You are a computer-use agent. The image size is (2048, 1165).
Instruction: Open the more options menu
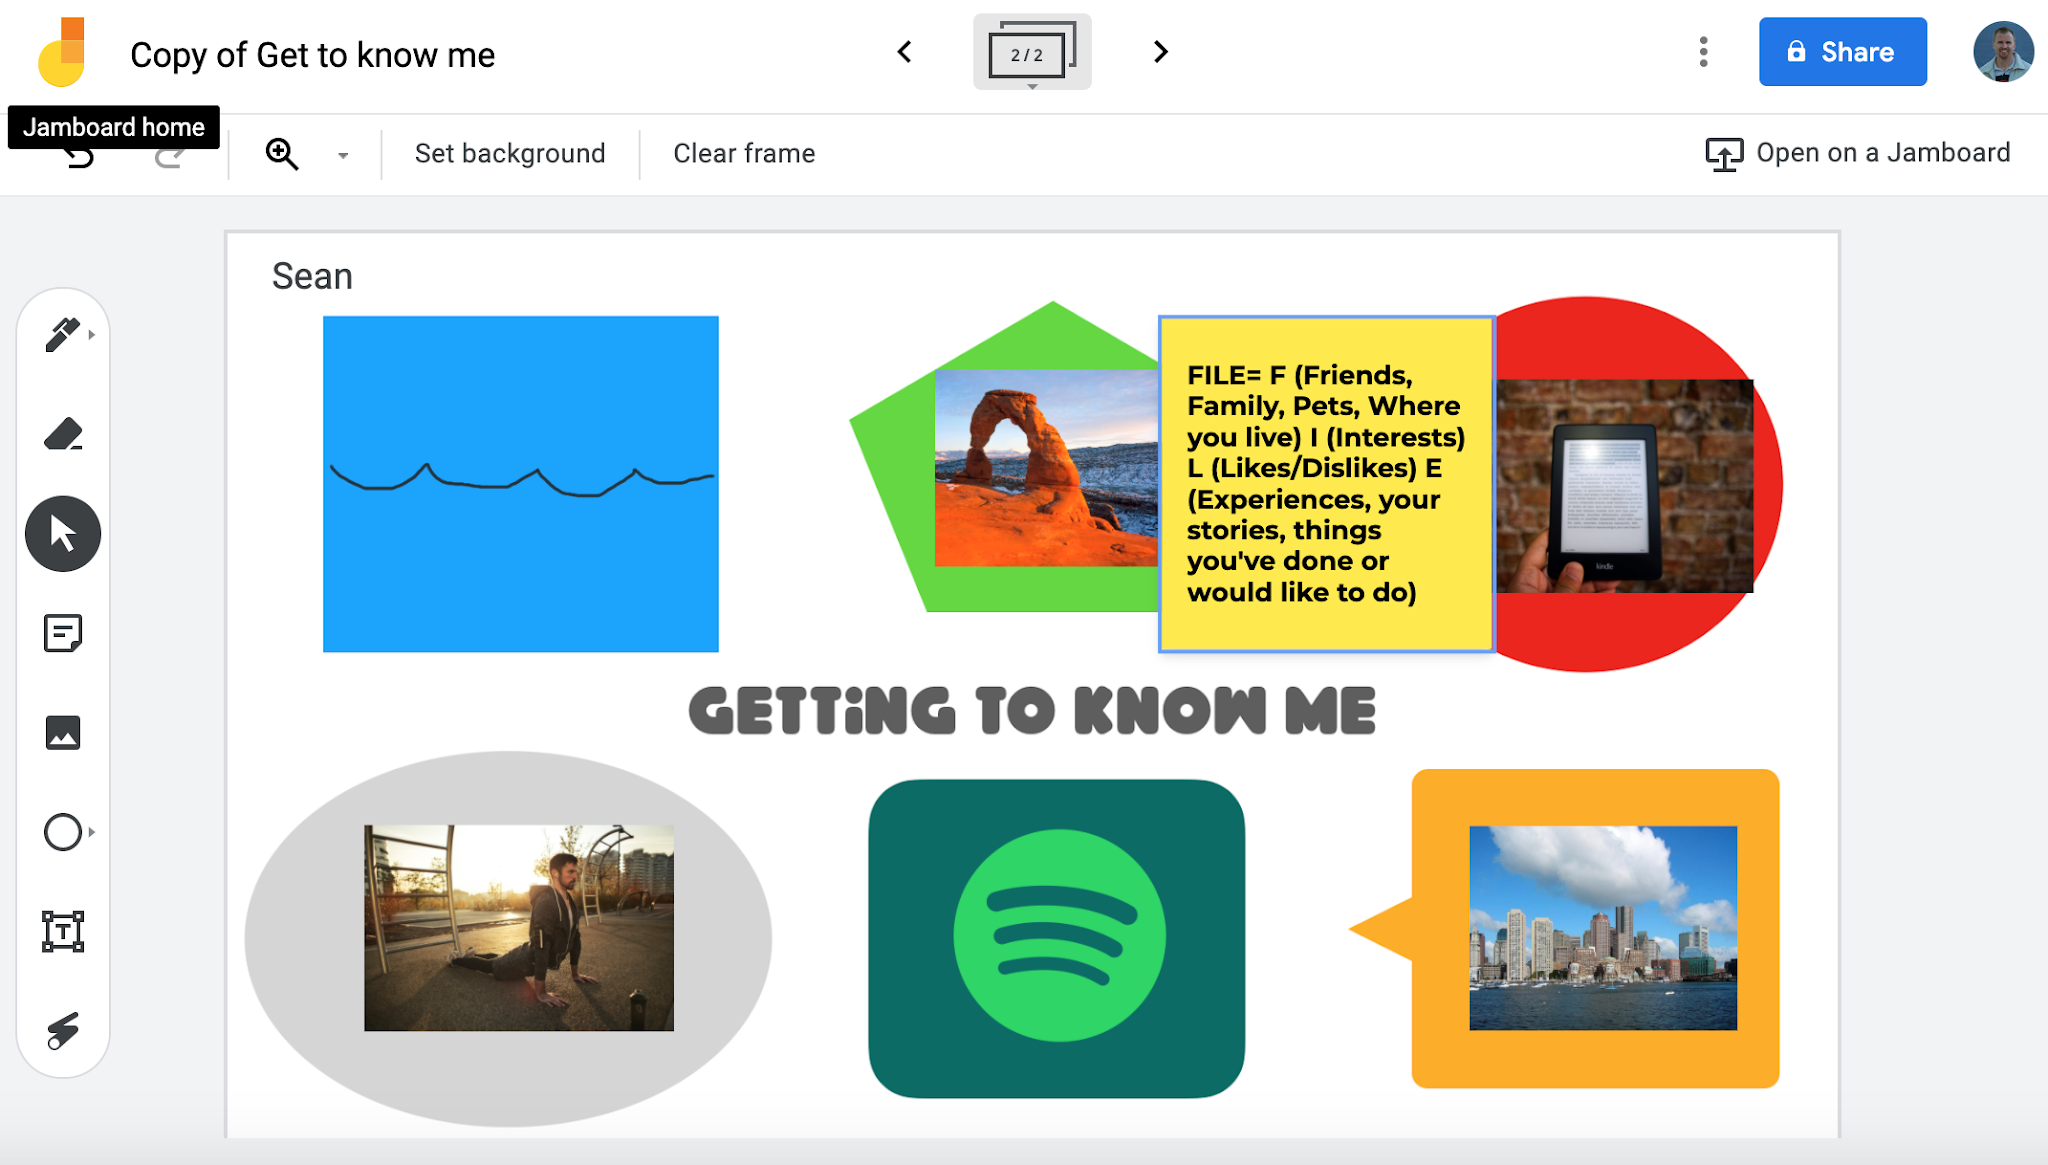pos(1702,52)
